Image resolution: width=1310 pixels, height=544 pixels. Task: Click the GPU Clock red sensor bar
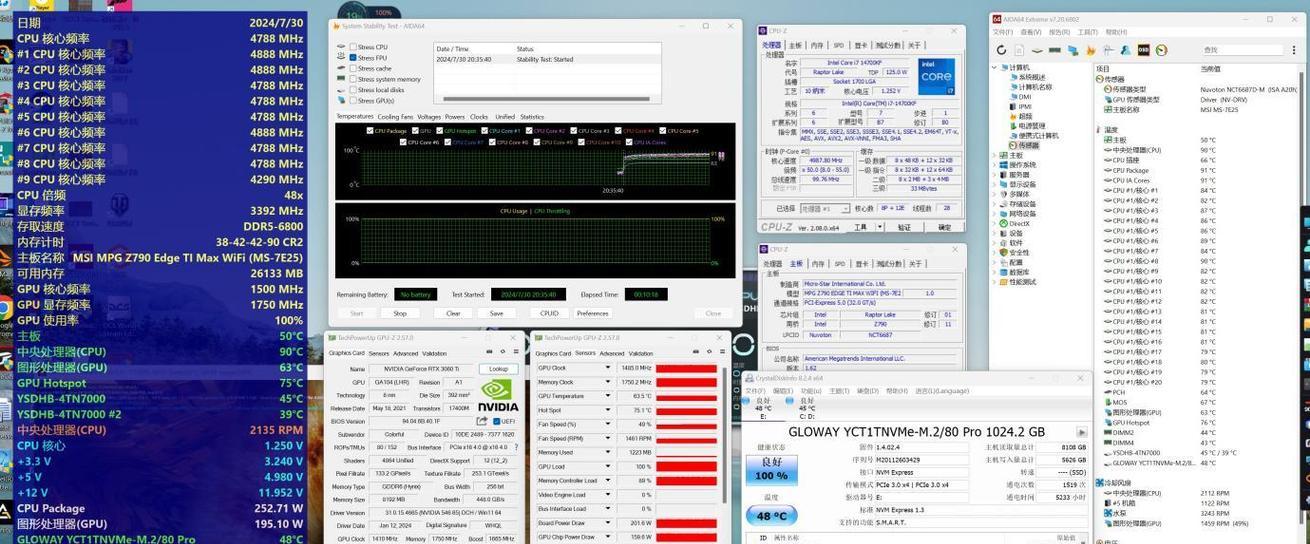pyautogui.click(x=686, y=368)
